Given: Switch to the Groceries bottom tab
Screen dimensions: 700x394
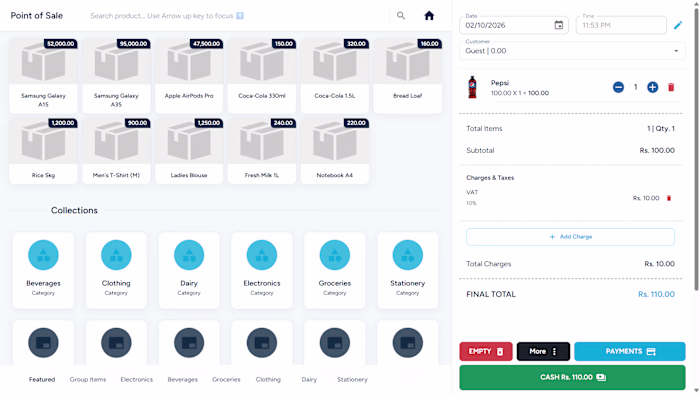Looking at the screenshot, I should click(x=226, y=379).
